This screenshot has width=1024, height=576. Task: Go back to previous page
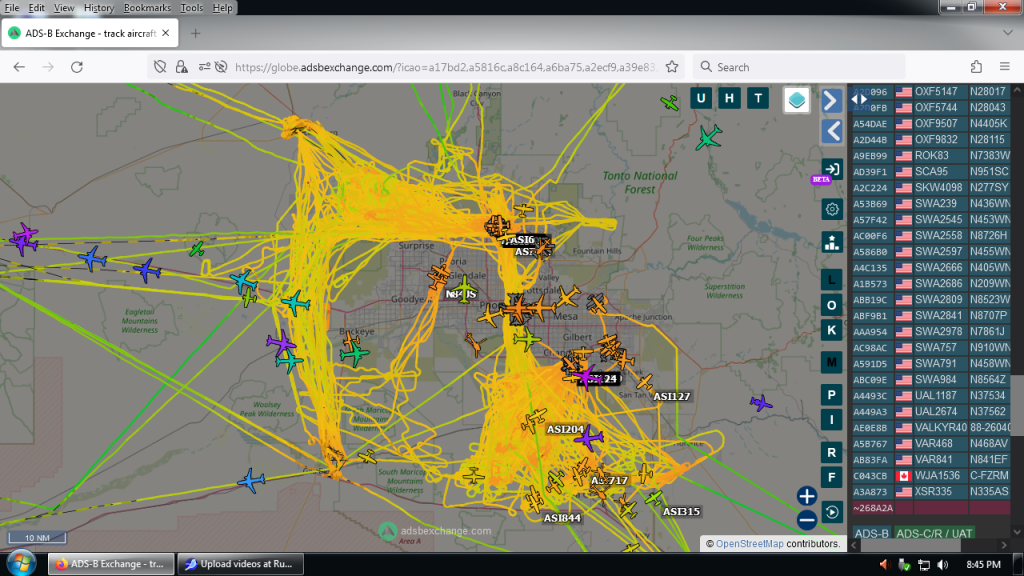[x=19, y=67]
